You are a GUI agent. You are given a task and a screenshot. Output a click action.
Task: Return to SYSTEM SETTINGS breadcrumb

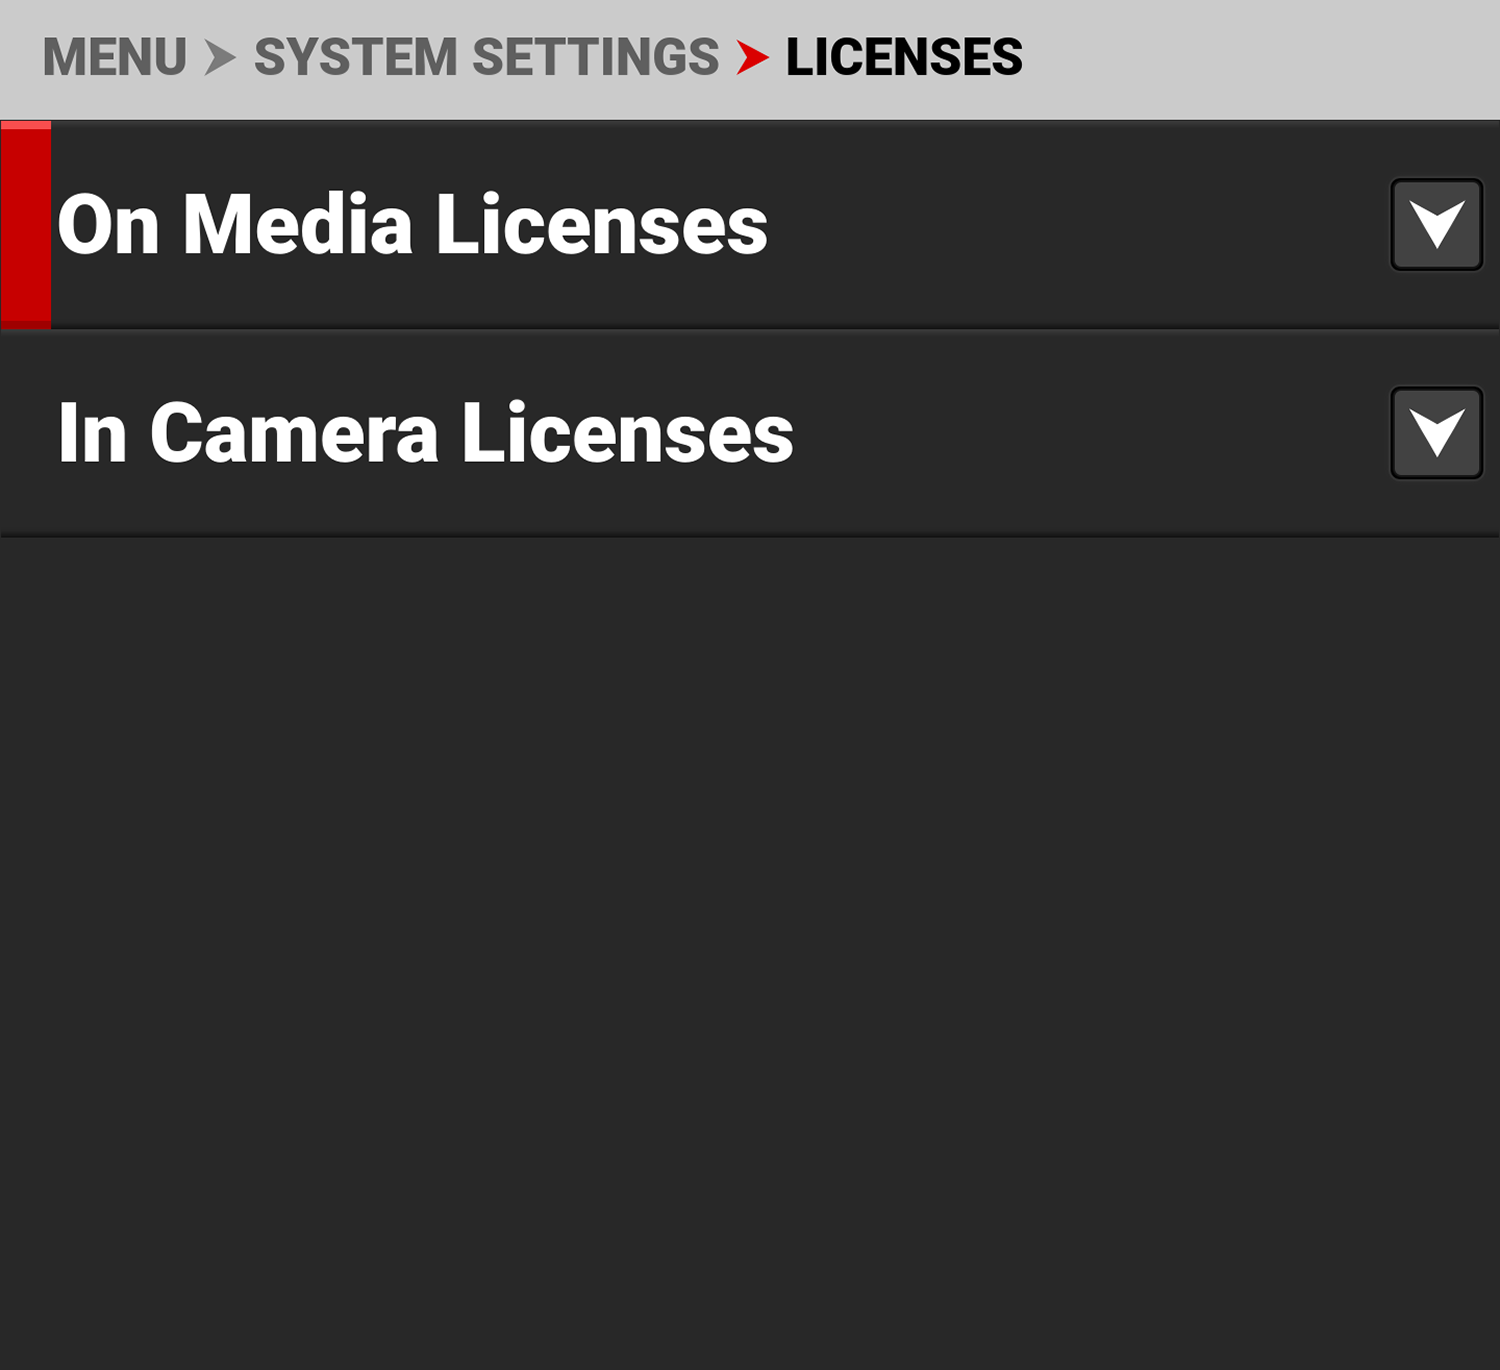pos(486,57)
